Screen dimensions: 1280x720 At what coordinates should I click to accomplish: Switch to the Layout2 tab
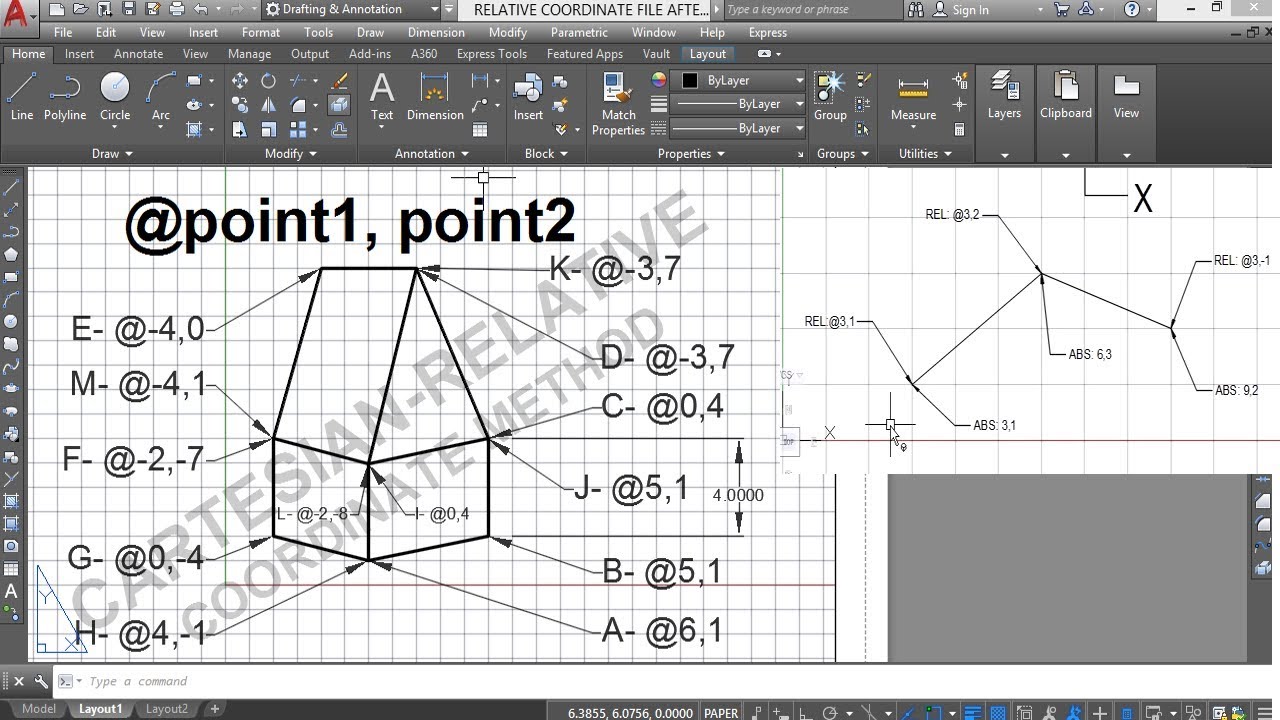[167, 709]
